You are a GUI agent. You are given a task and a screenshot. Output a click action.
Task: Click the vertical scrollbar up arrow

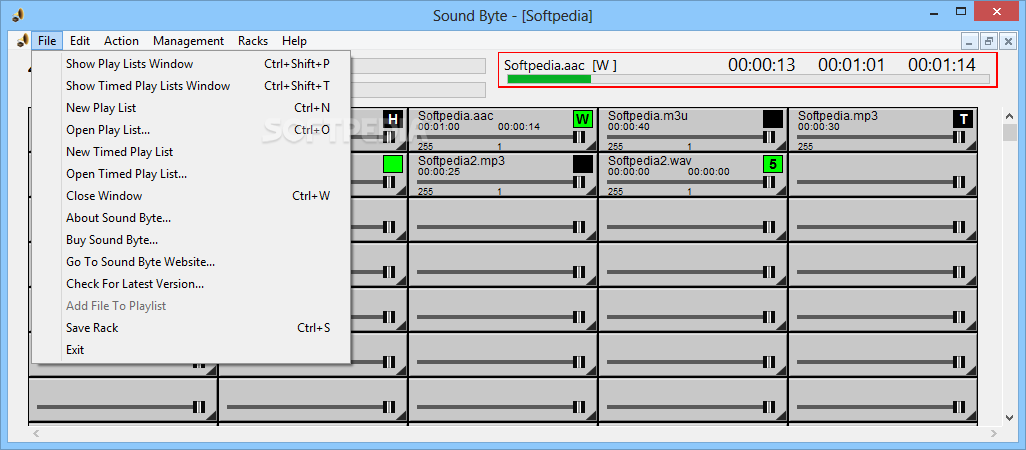click(1010, 116)
